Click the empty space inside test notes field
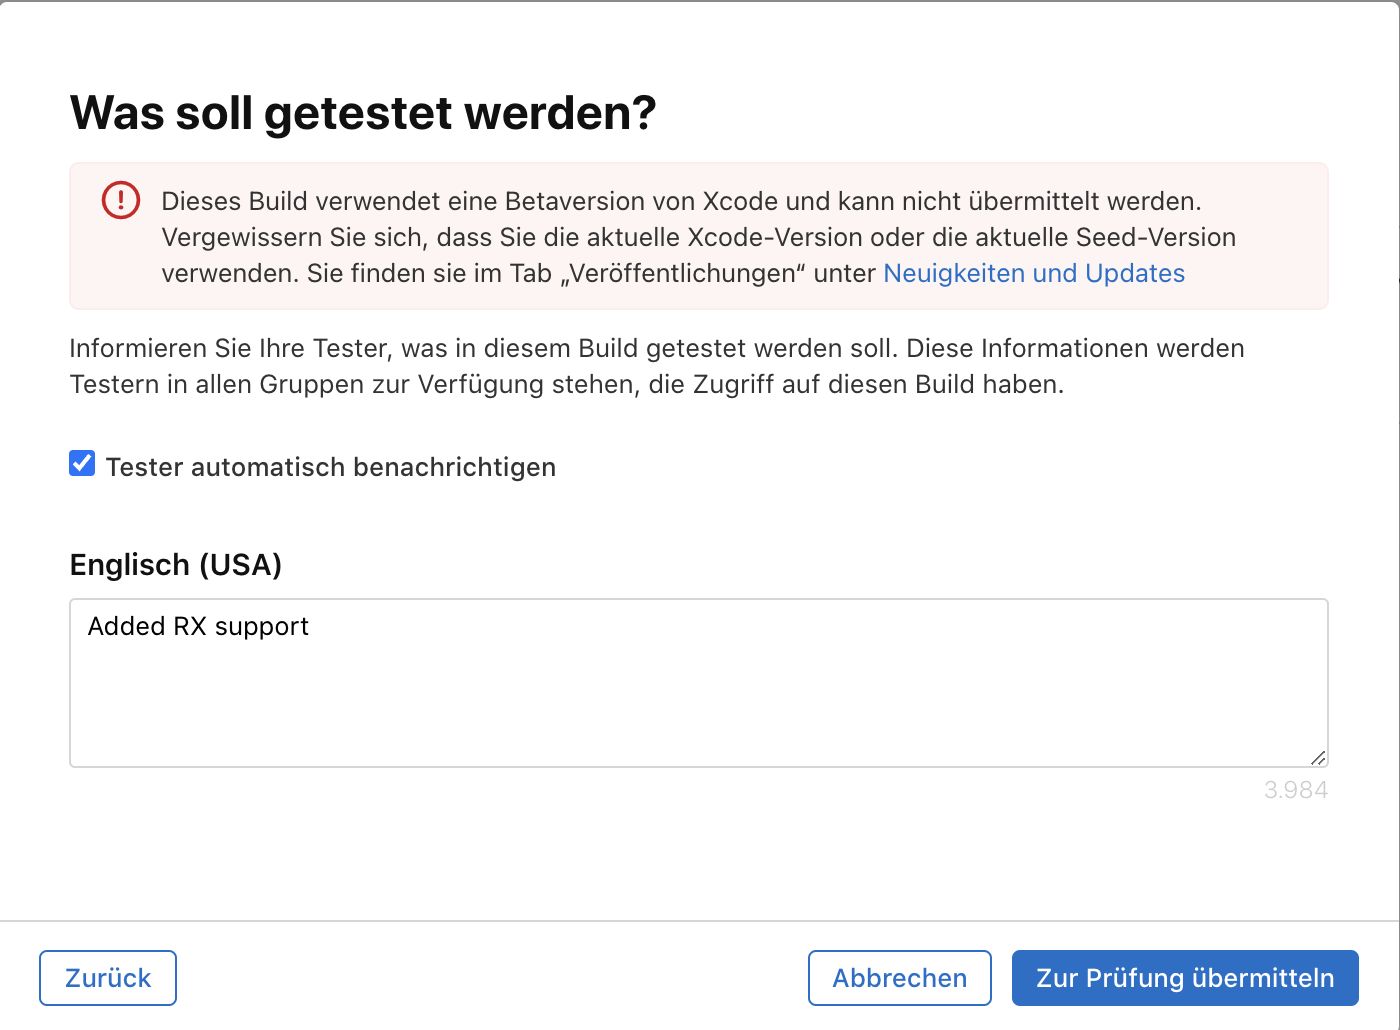The image size is (1400, 1030). point(700,700)
